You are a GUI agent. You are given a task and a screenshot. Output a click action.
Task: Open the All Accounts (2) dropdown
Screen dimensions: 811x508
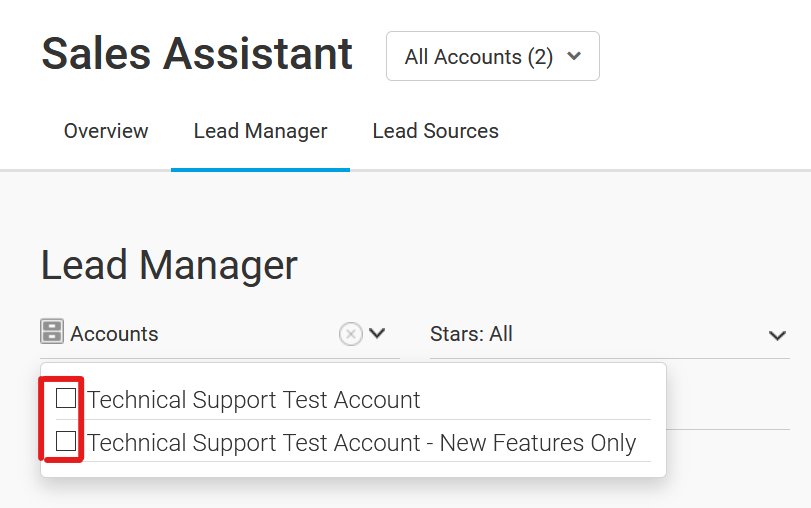pyautogui.click(x=493, y=56)
